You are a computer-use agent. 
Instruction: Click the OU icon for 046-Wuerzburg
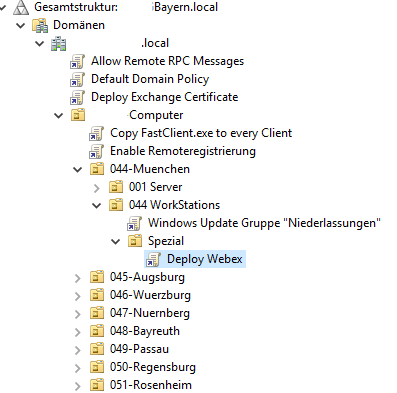[97, 295]
